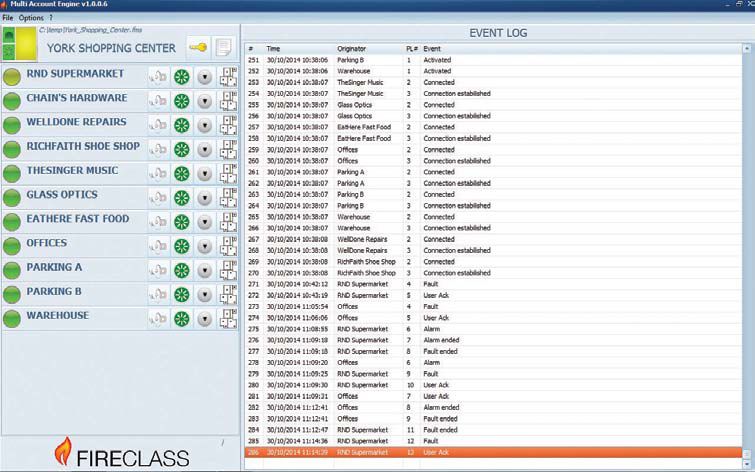755x472 pixels.
Task: Open the File menu
Action: coord(7,18)
